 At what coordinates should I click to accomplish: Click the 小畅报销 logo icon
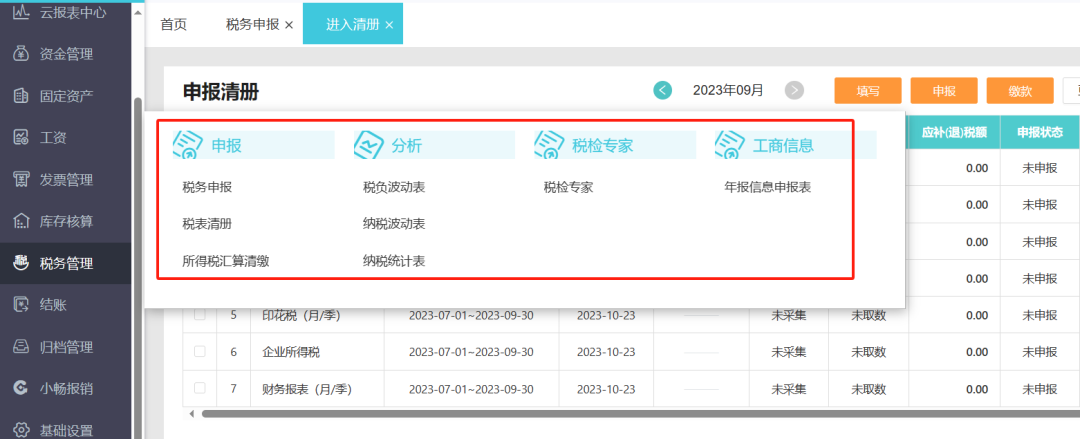(21, 389)
